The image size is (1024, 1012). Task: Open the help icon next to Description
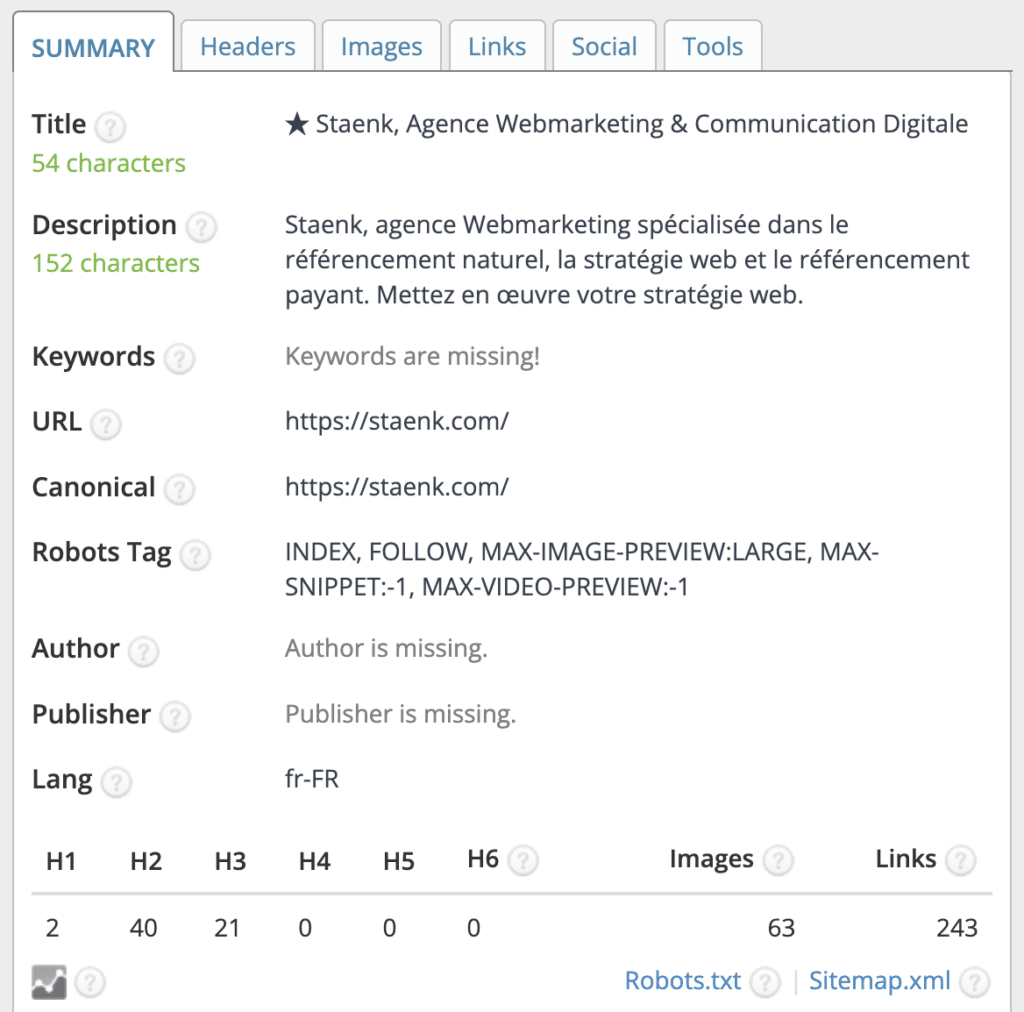[201, 227]
